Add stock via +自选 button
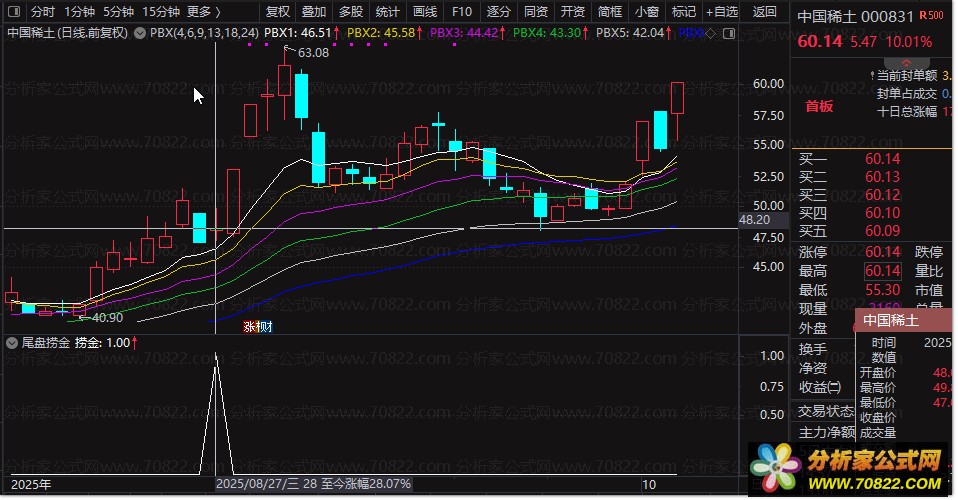Image resolution: width=958 pixels, height=500 pixels. coord(720,12)
